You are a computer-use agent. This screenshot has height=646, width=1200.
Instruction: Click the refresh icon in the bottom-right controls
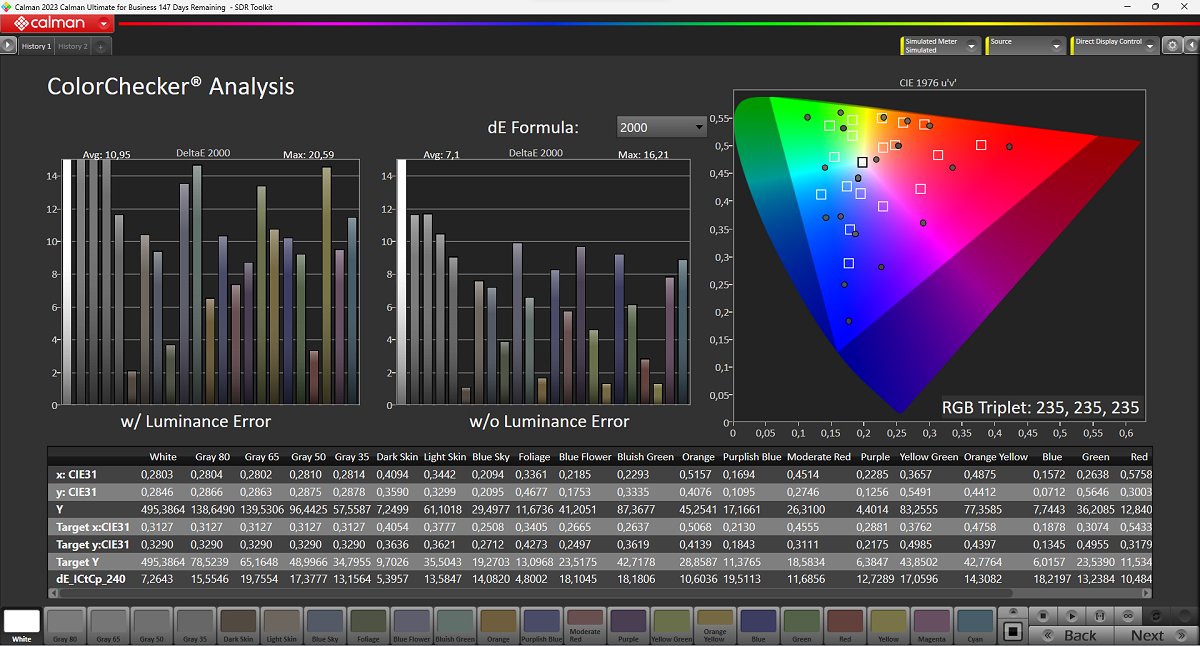pyautogui.click(x=1158, y=616)
